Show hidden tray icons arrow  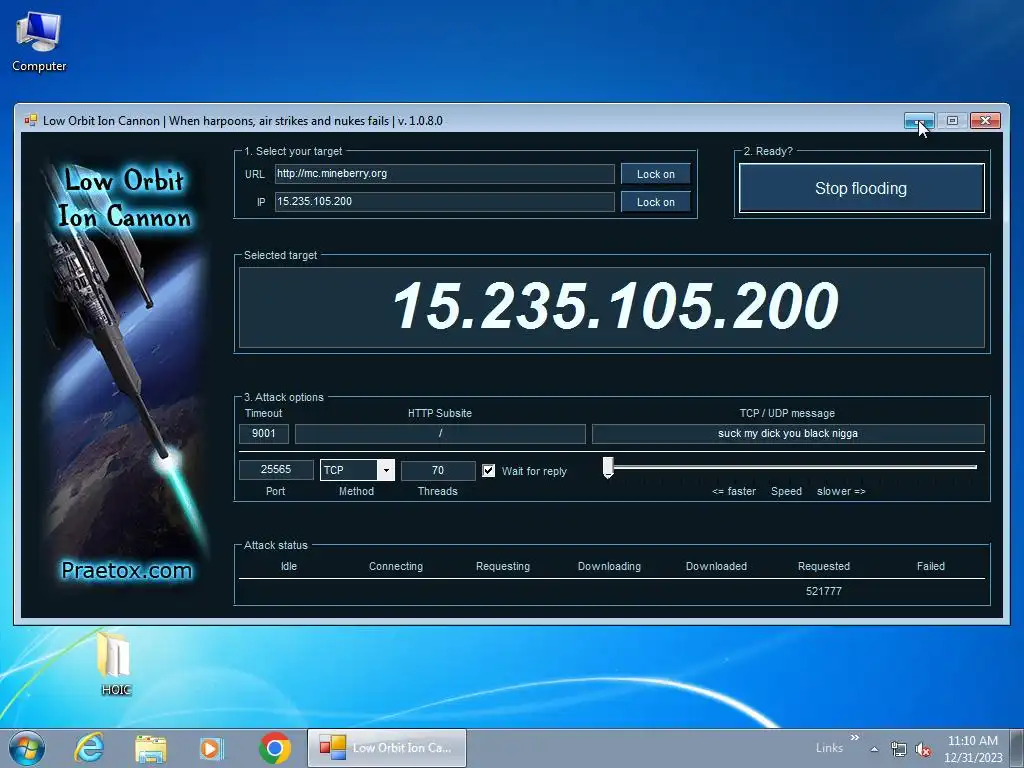click(x=874, y=749)
